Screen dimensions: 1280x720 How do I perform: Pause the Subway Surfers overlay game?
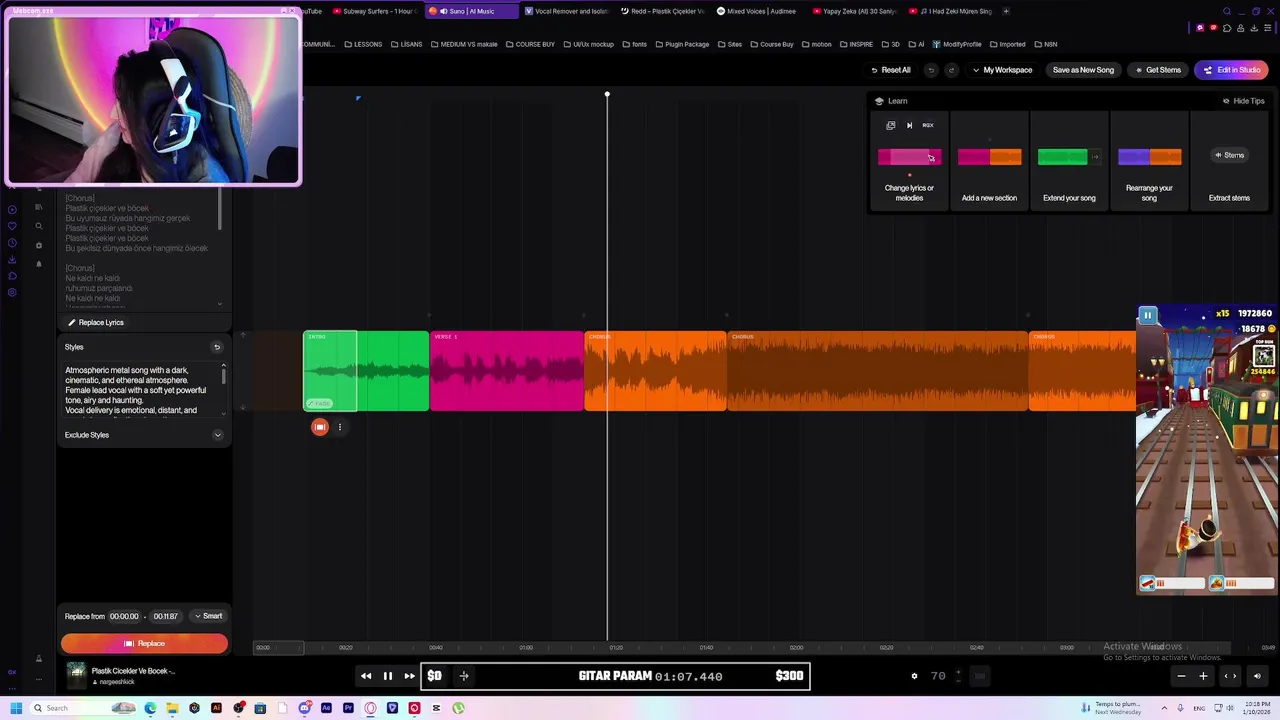(1148, 315)
